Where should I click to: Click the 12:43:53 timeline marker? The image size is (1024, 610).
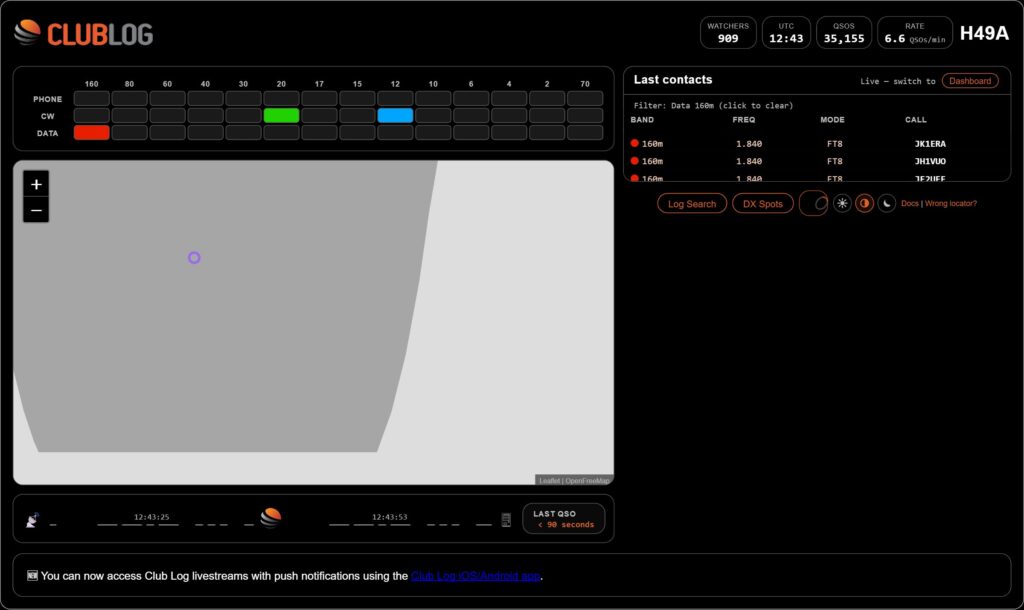(x=390, y=517)
